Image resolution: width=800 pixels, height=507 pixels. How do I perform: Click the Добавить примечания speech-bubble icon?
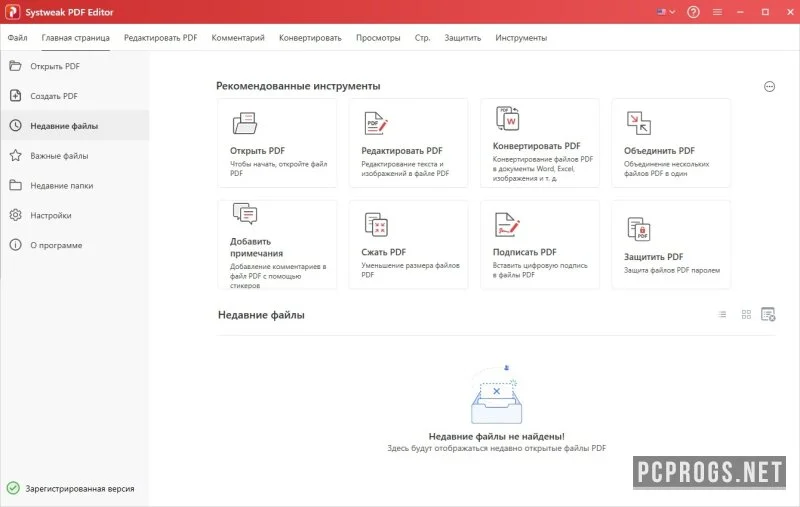tap(245, 214)
